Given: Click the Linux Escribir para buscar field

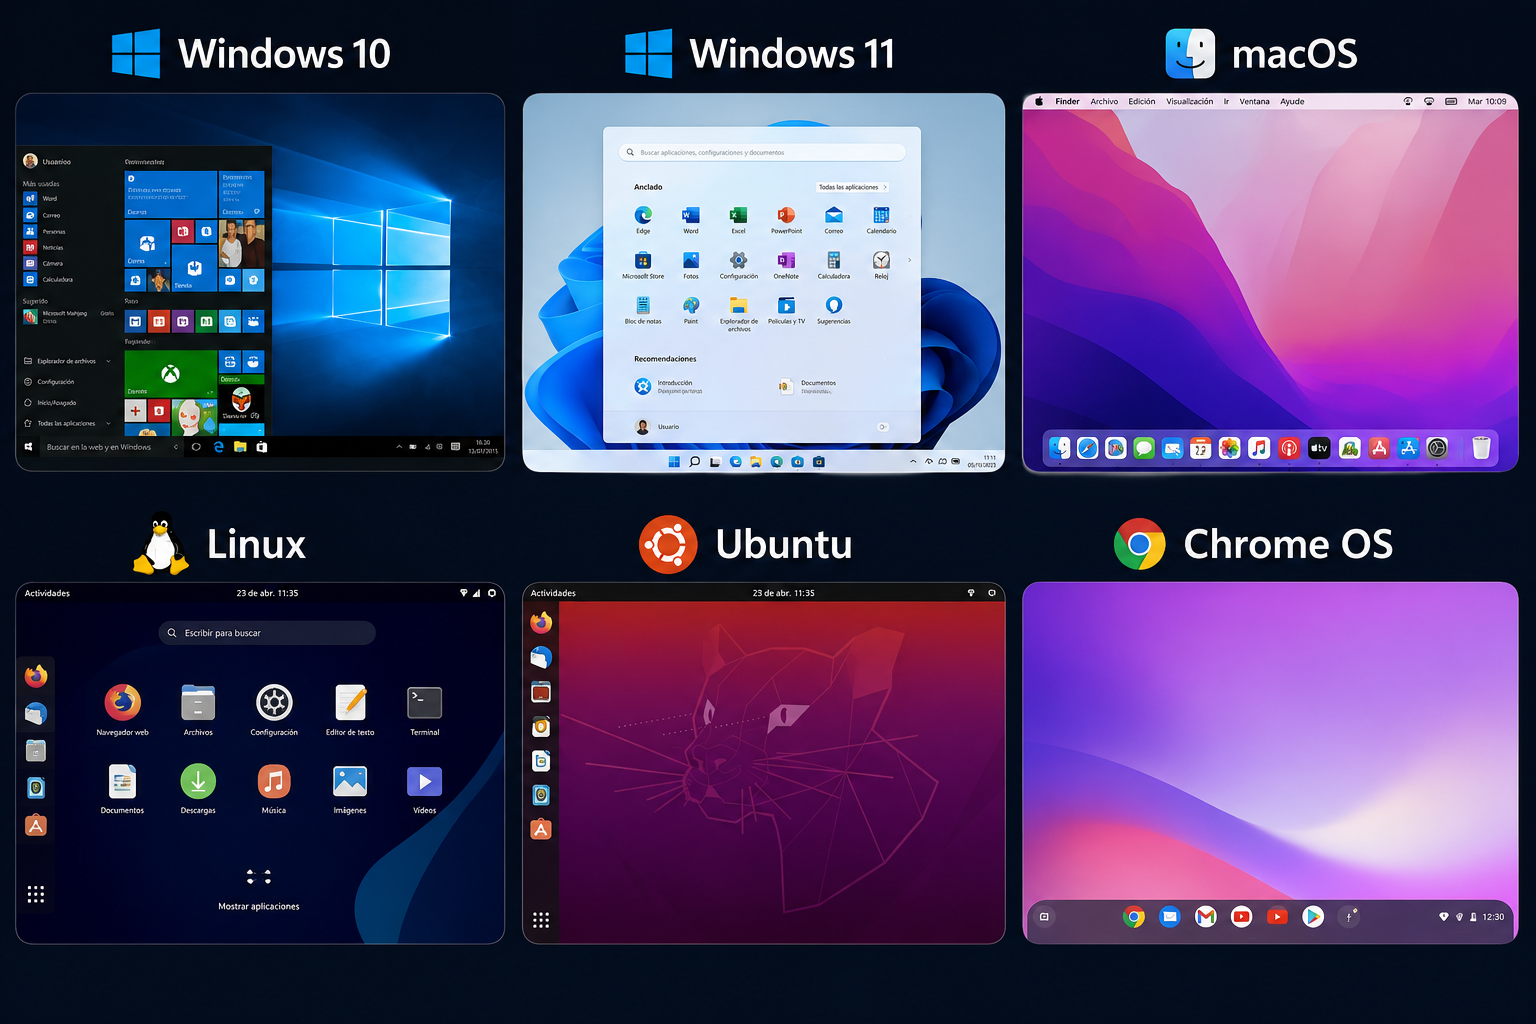Looking at the screenshot, I should pos(267,633).
